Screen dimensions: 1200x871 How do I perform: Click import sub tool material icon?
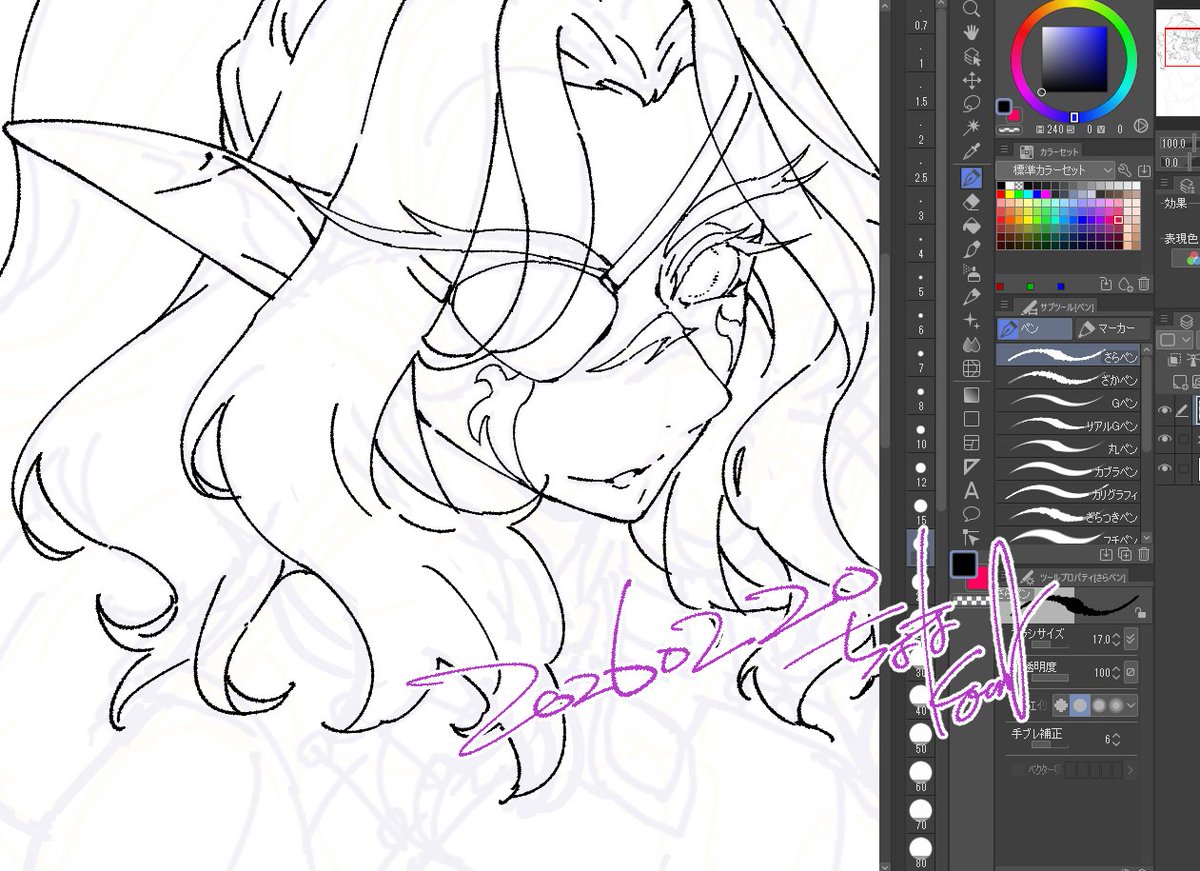click(1106, 553)
